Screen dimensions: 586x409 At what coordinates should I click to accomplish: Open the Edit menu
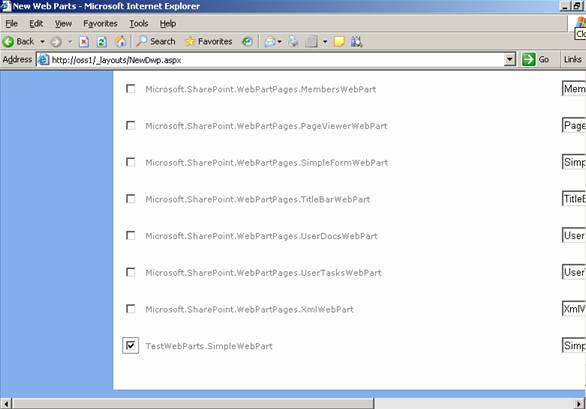tap(36, 24)
